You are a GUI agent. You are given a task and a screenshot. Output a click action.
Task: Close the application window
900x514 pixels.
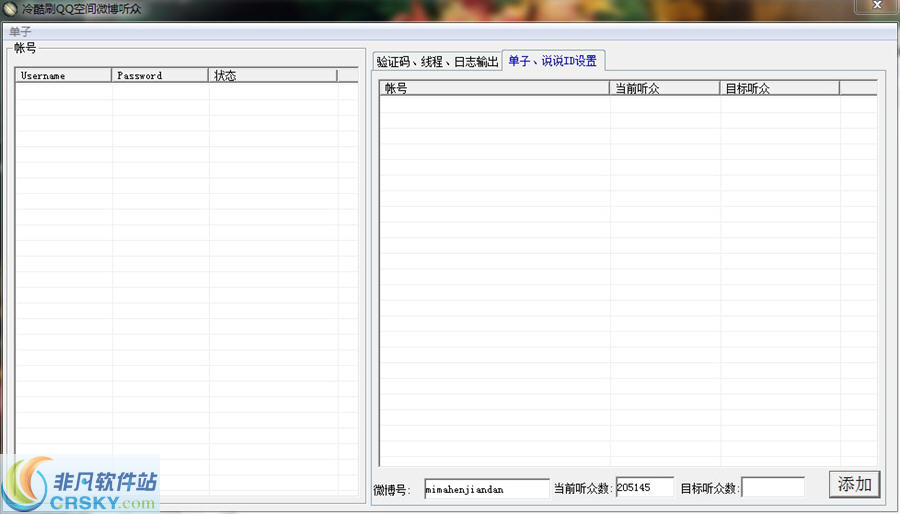pyautogui.click(x=877, y=6)
